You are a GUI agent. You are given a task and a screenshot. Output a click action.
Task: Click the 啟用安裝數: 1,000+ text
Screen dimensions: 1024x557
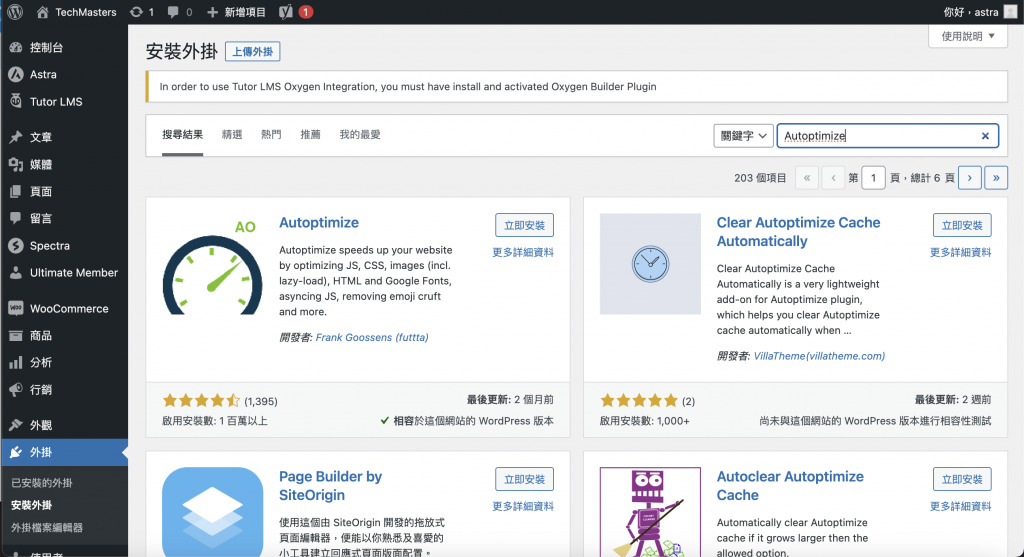(645, 421)
